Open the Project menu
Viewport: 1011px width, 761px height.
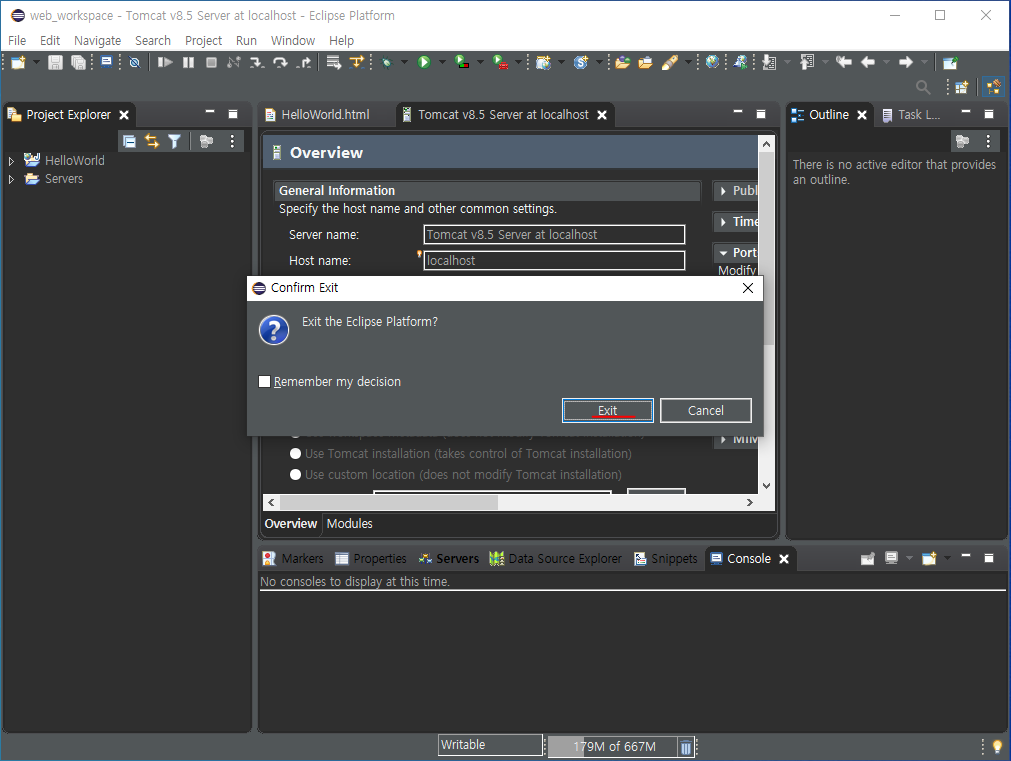[203, 41]
